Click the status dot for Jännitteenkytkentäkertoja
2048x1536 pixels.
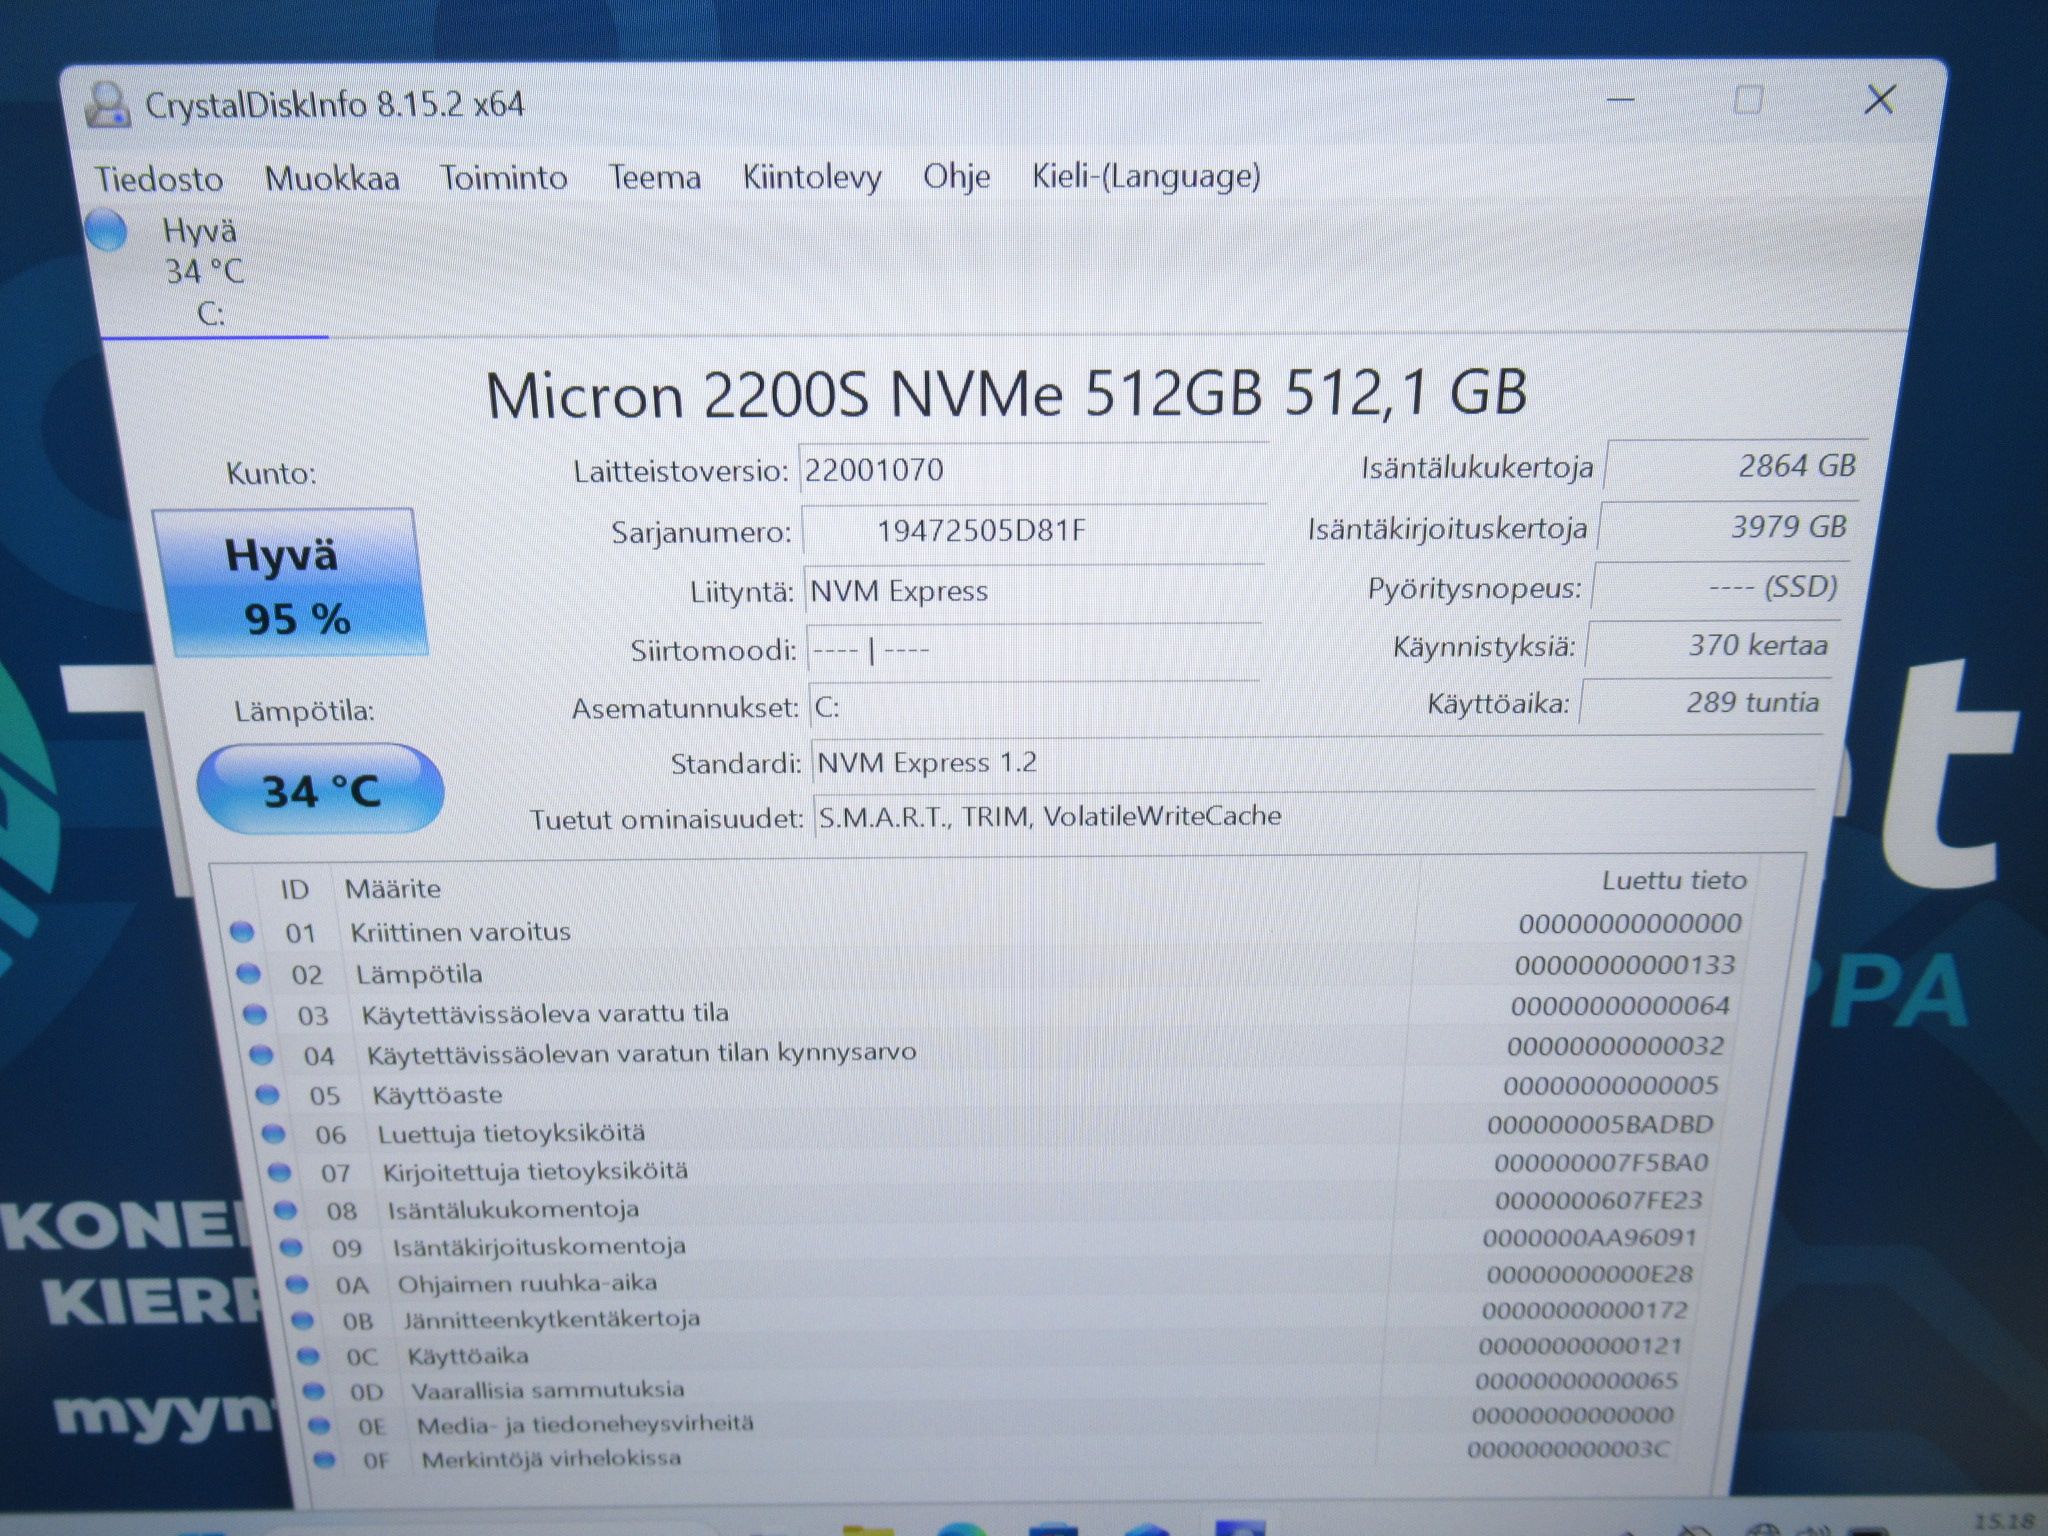pyautogui.click(x=302, y=1320)
